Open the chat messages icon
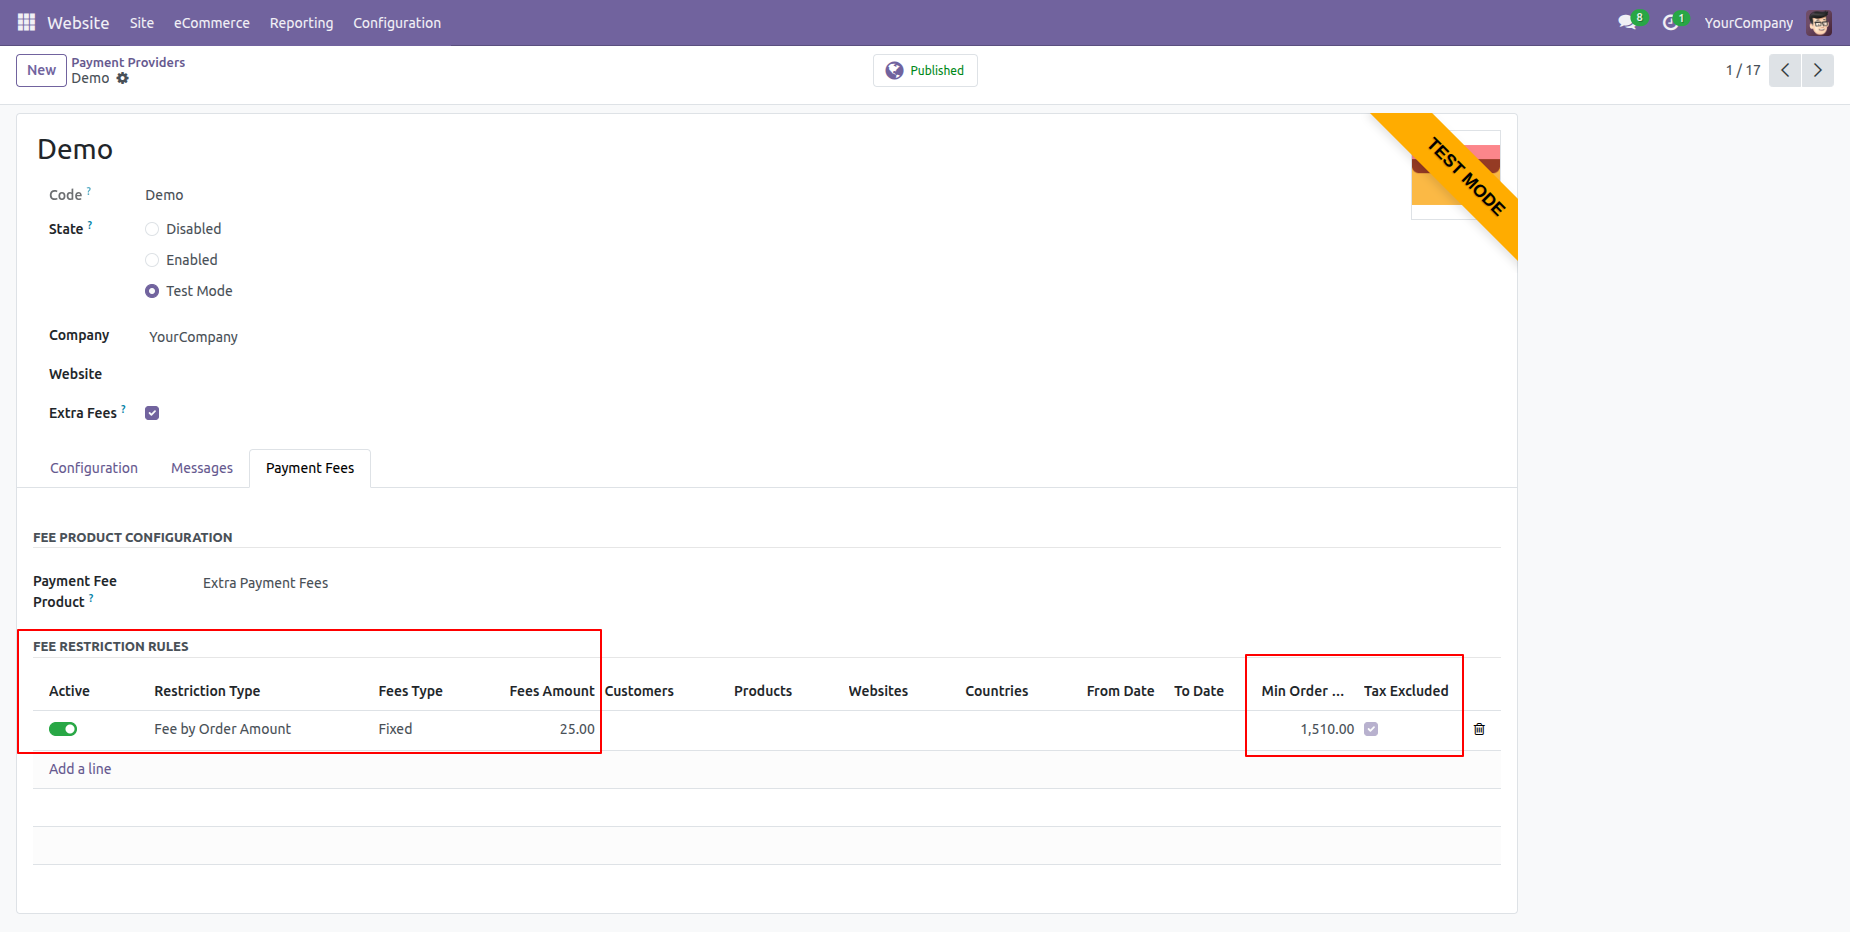1850x932 pixels. 1627,22
